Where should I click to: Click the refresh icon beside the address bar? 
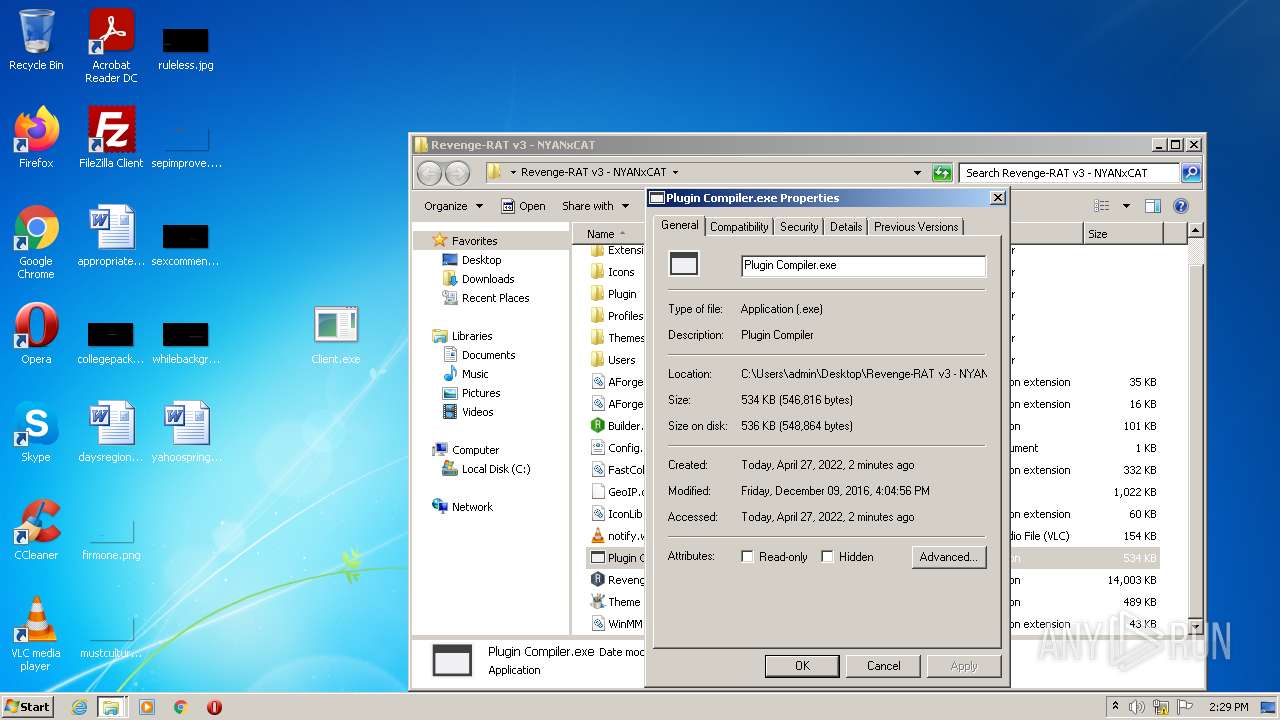[941, 173]
